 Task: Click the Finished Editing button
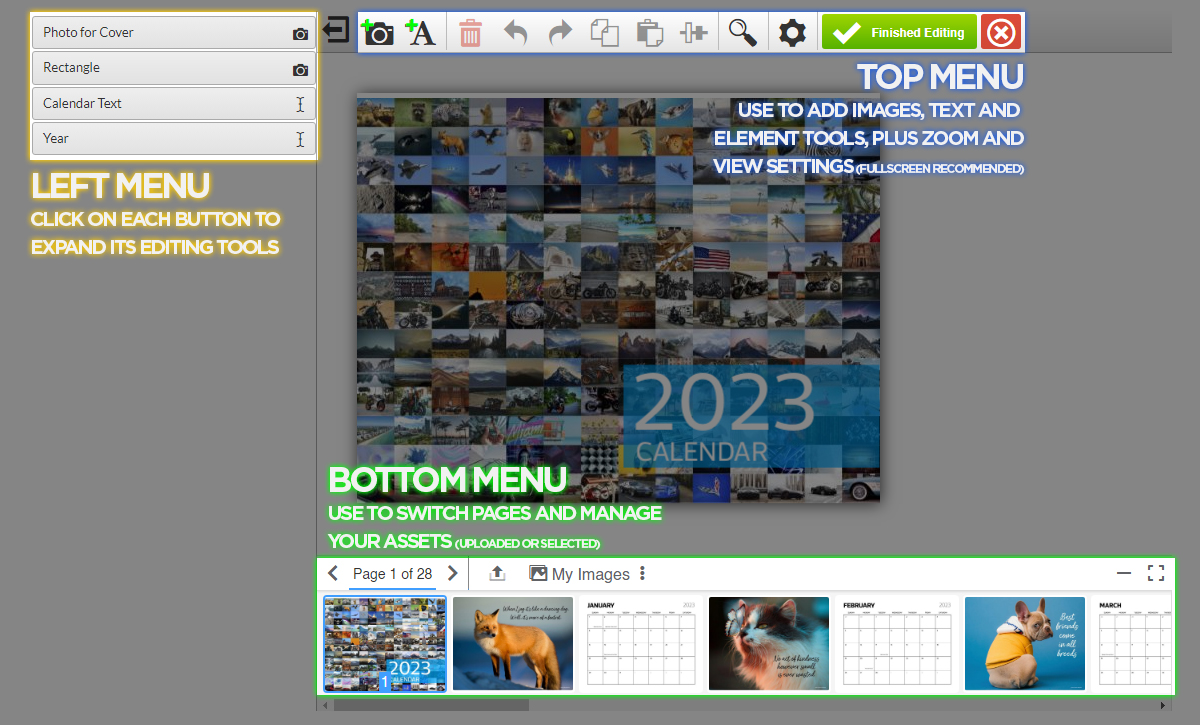[899, 33]
